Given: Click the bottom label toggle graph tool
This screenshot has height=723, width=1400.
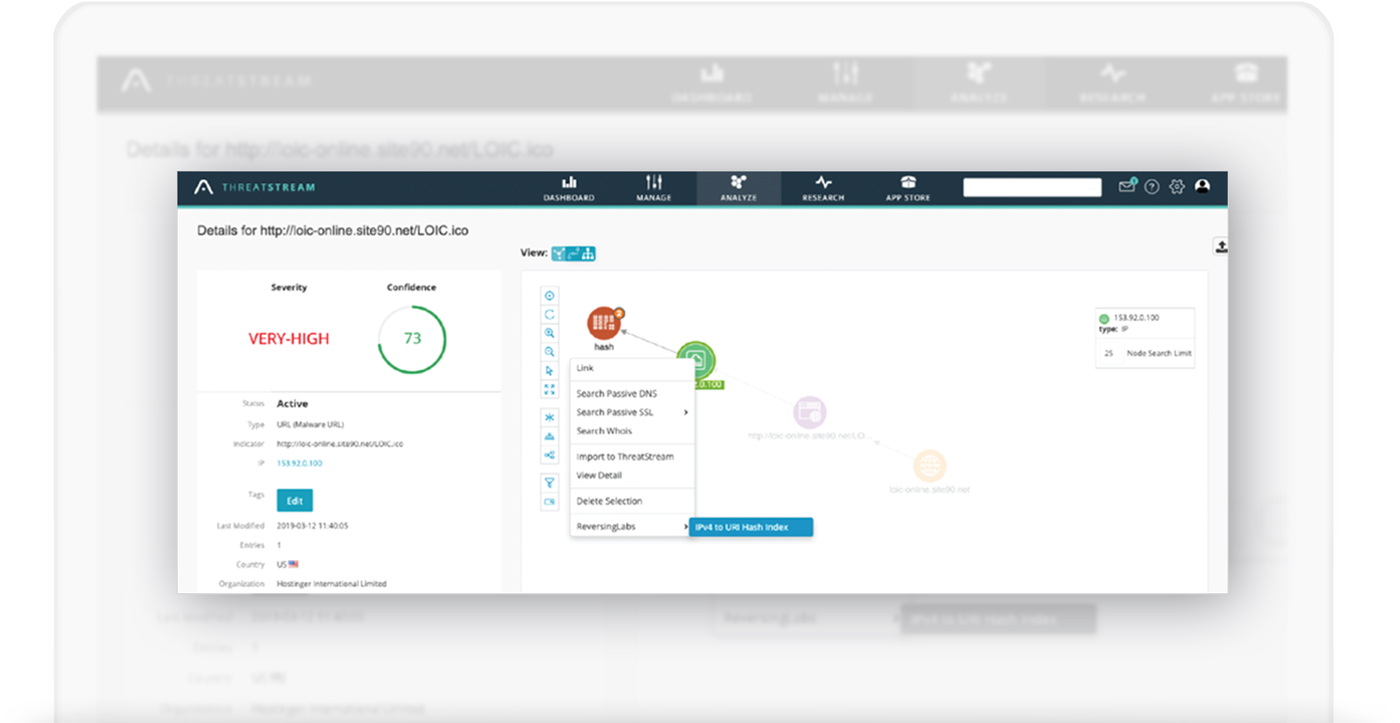Looking at the screenshot, I should (x=549, y=502).
